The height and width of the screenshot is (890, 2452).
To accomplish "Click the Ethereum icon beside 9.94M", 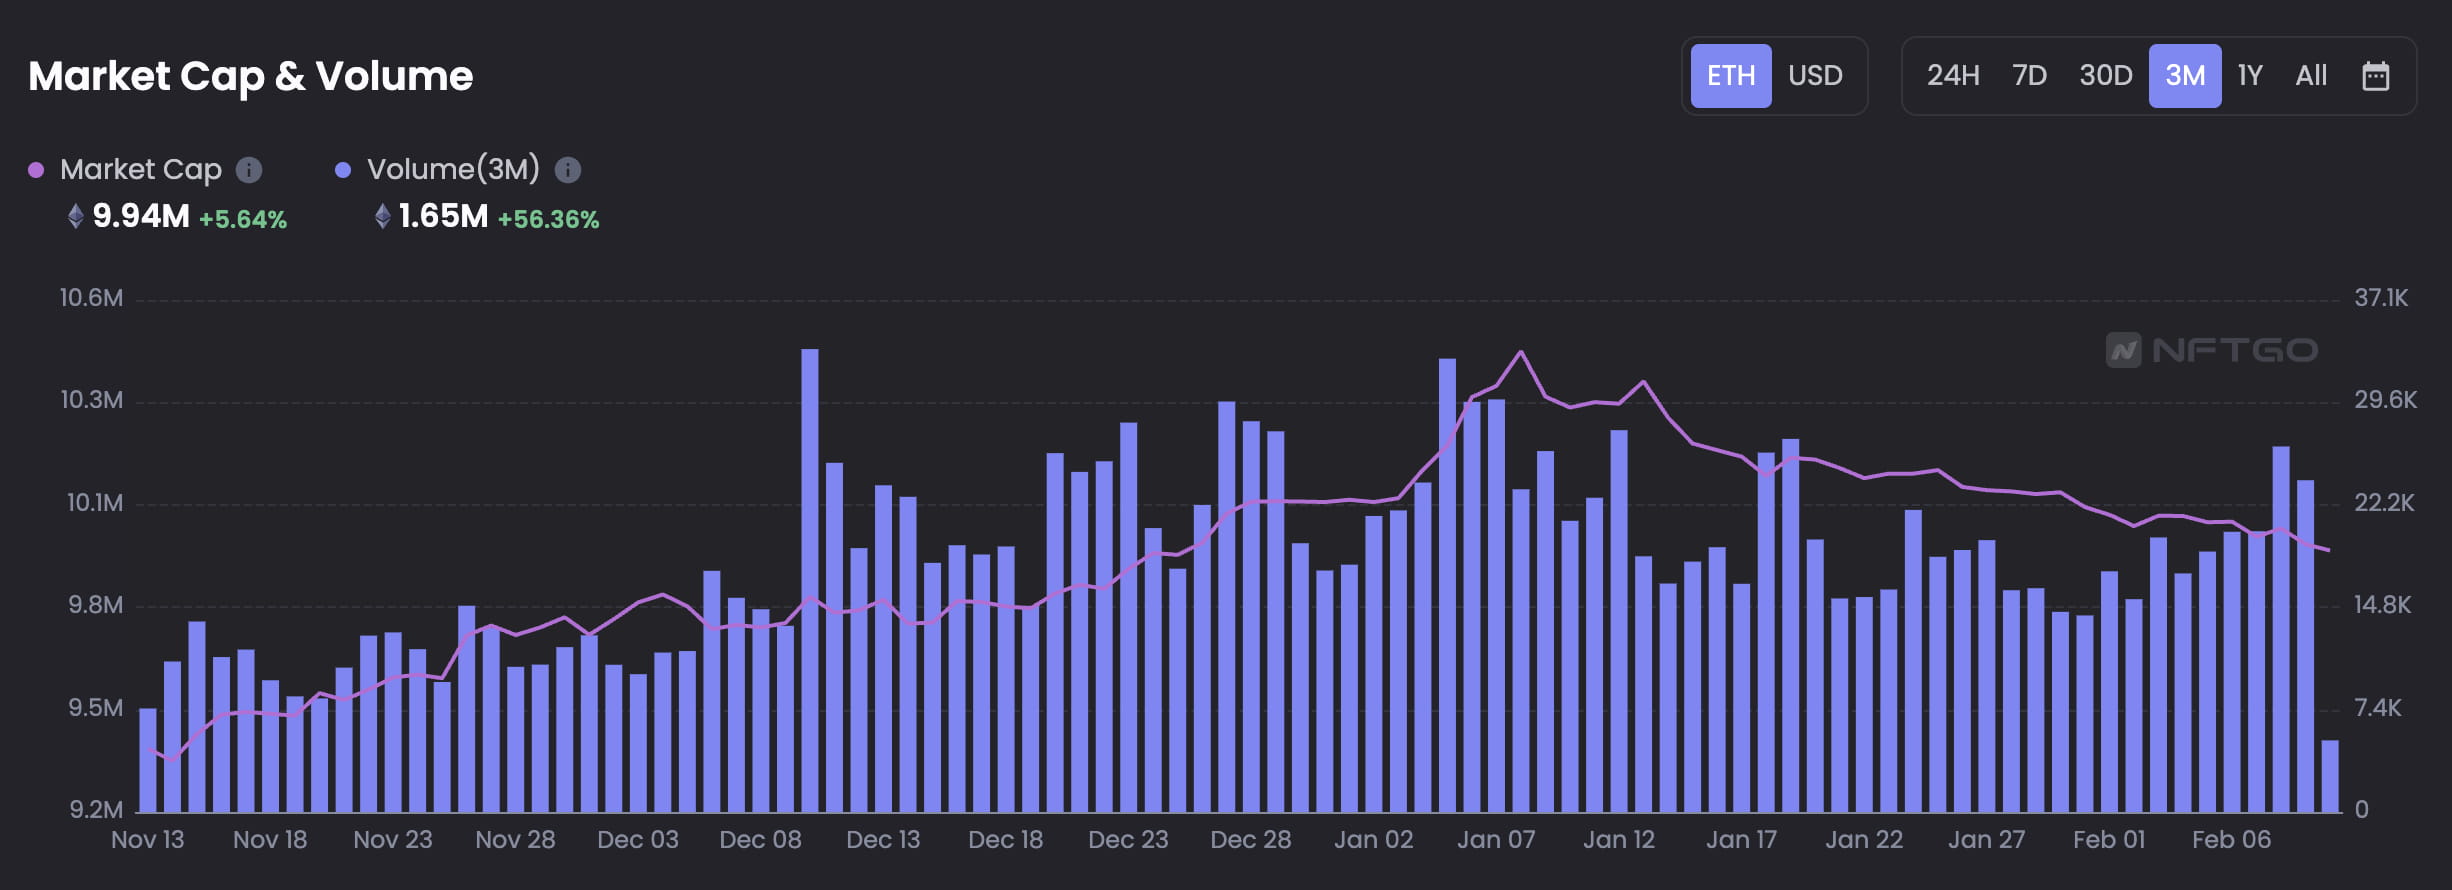I will point(75,216).
